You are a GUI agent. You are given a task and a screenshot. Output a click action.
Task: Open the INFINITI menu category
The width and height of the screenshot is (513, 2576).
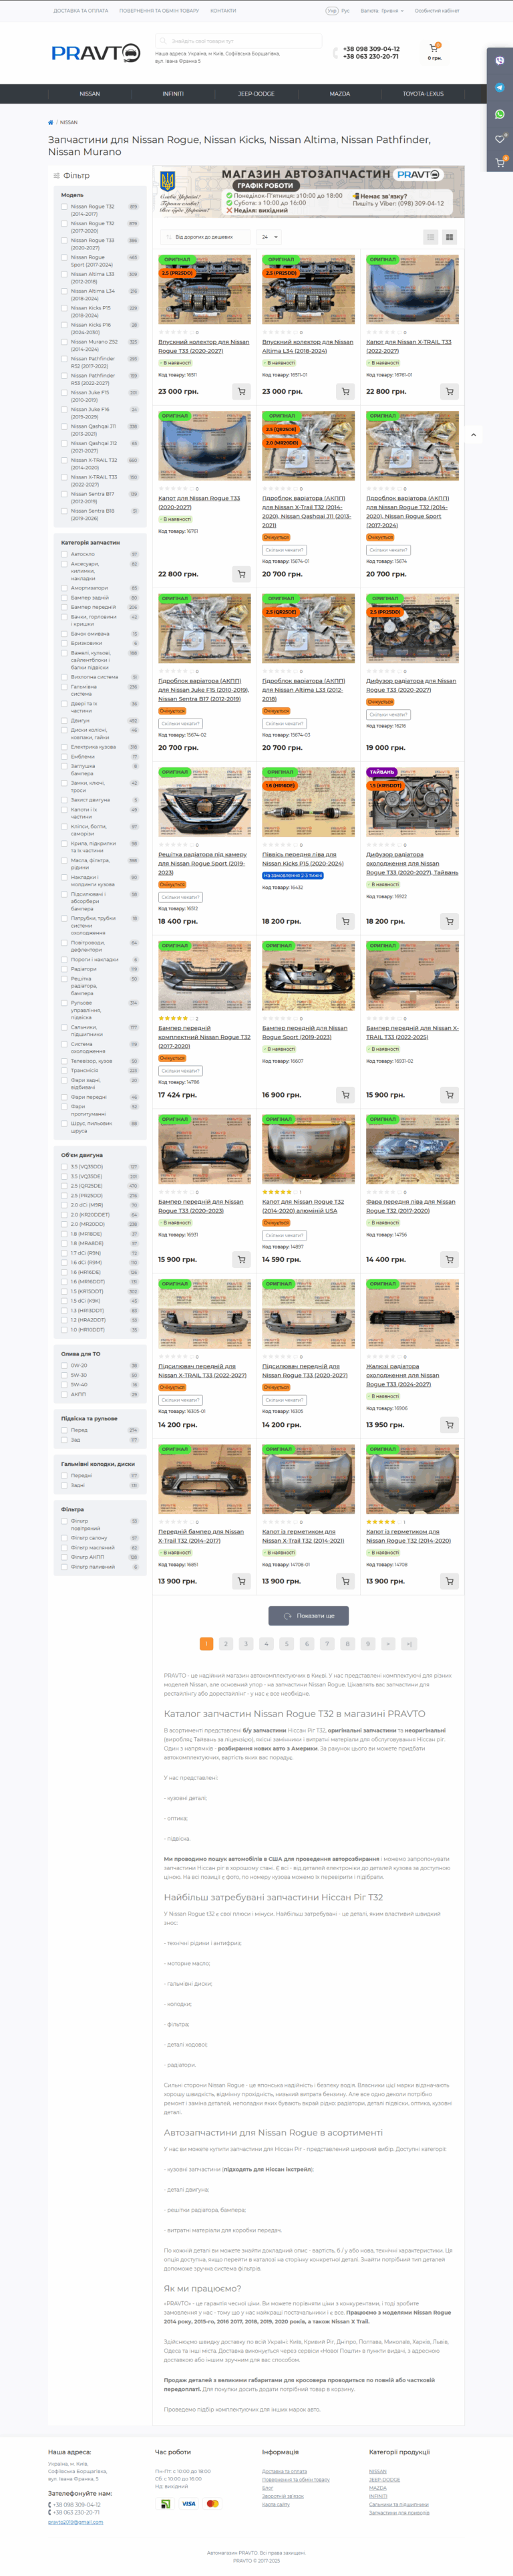pos(173,94)
